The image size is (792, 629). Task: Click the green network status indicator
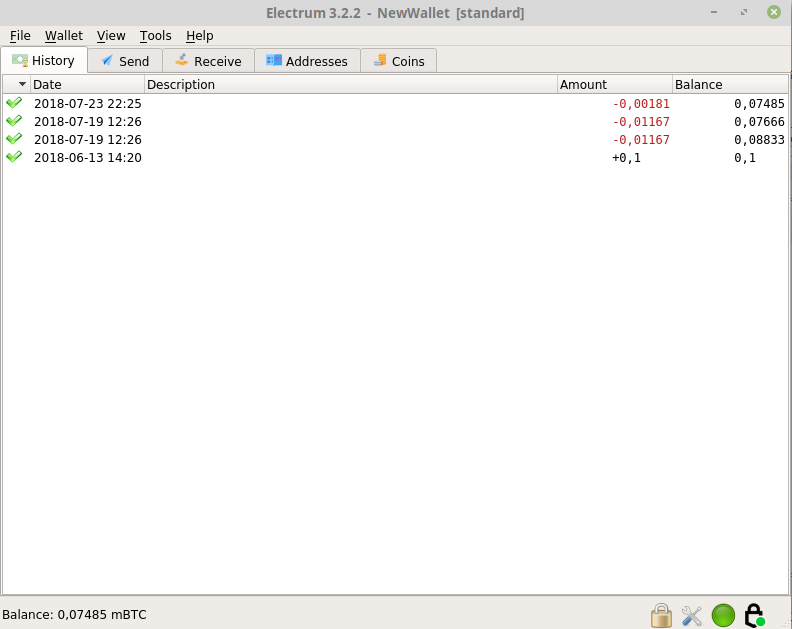click(x=723, y=616)
